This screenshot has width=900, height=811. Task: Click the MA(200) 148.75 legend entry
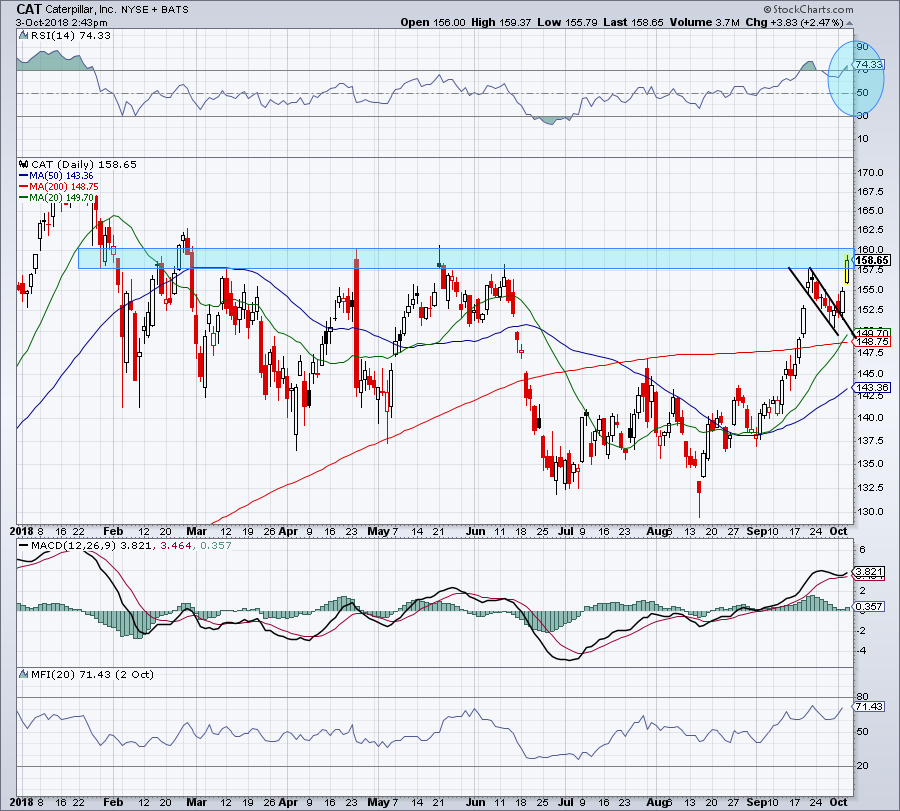tap(58, 187)
